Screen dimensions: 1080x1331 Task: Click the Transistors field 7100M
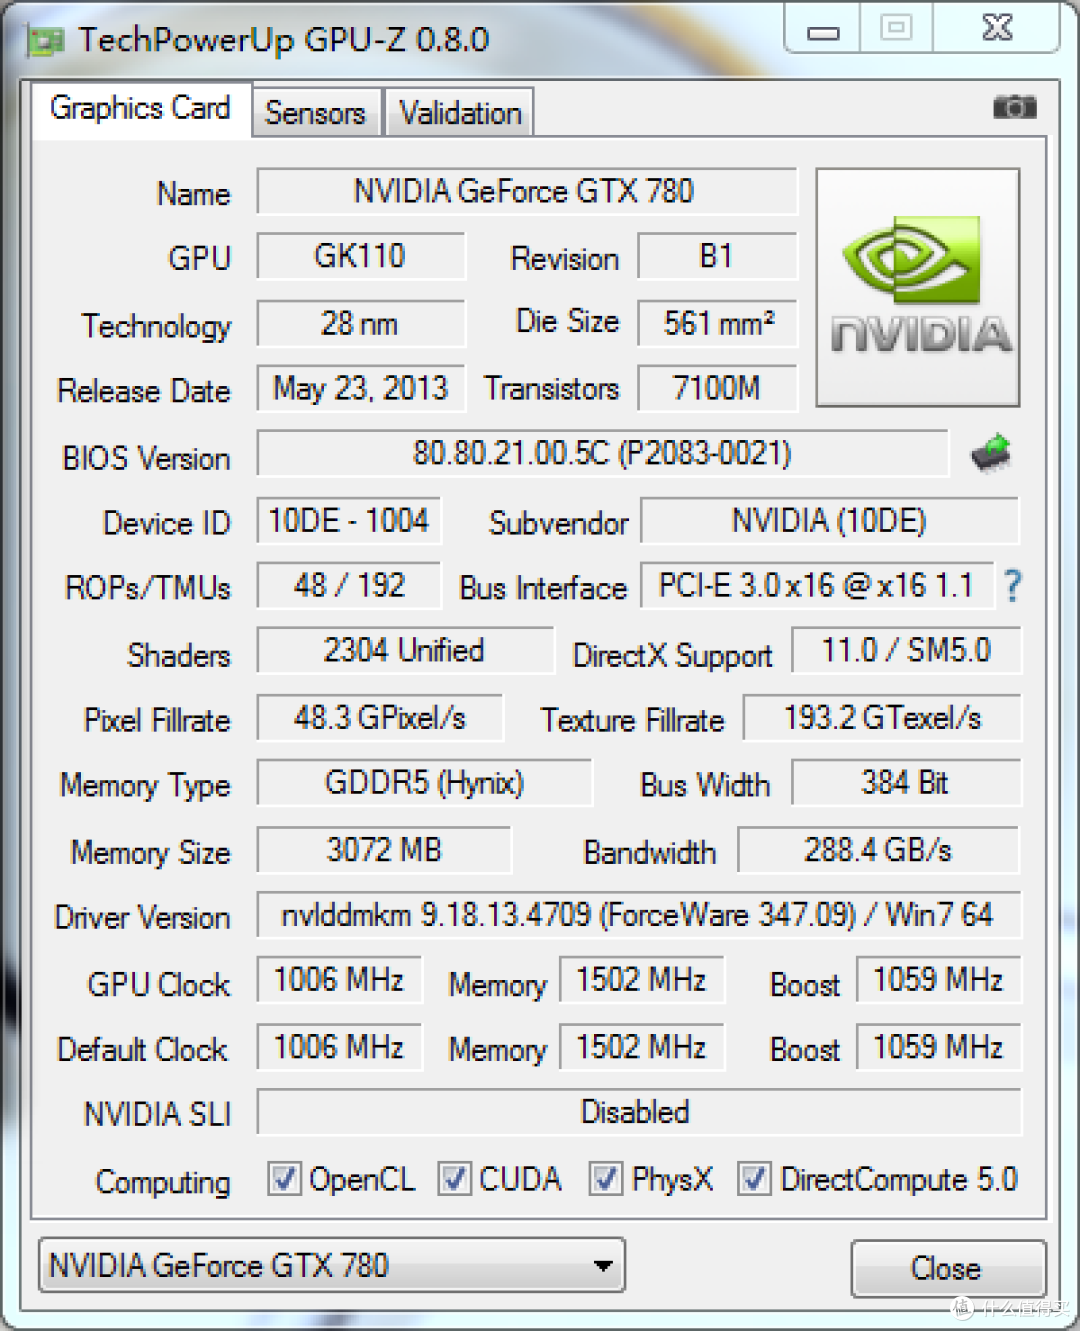click(717, 388)
